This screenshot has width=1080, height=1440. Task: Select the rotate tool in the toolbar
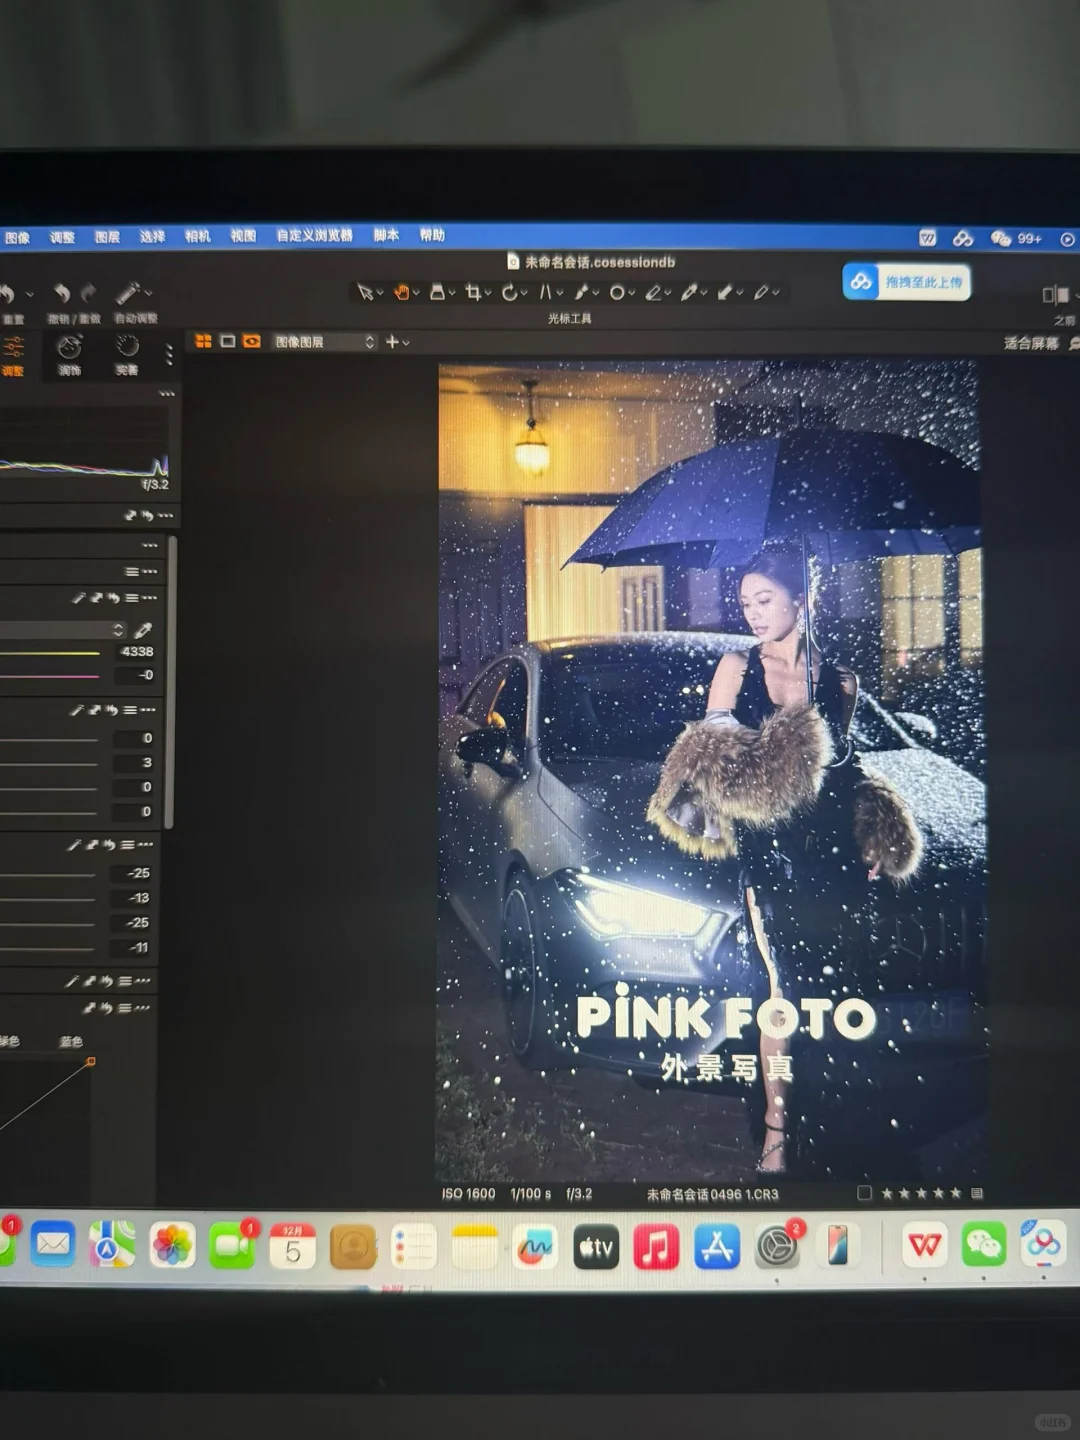tap(509, 292)
